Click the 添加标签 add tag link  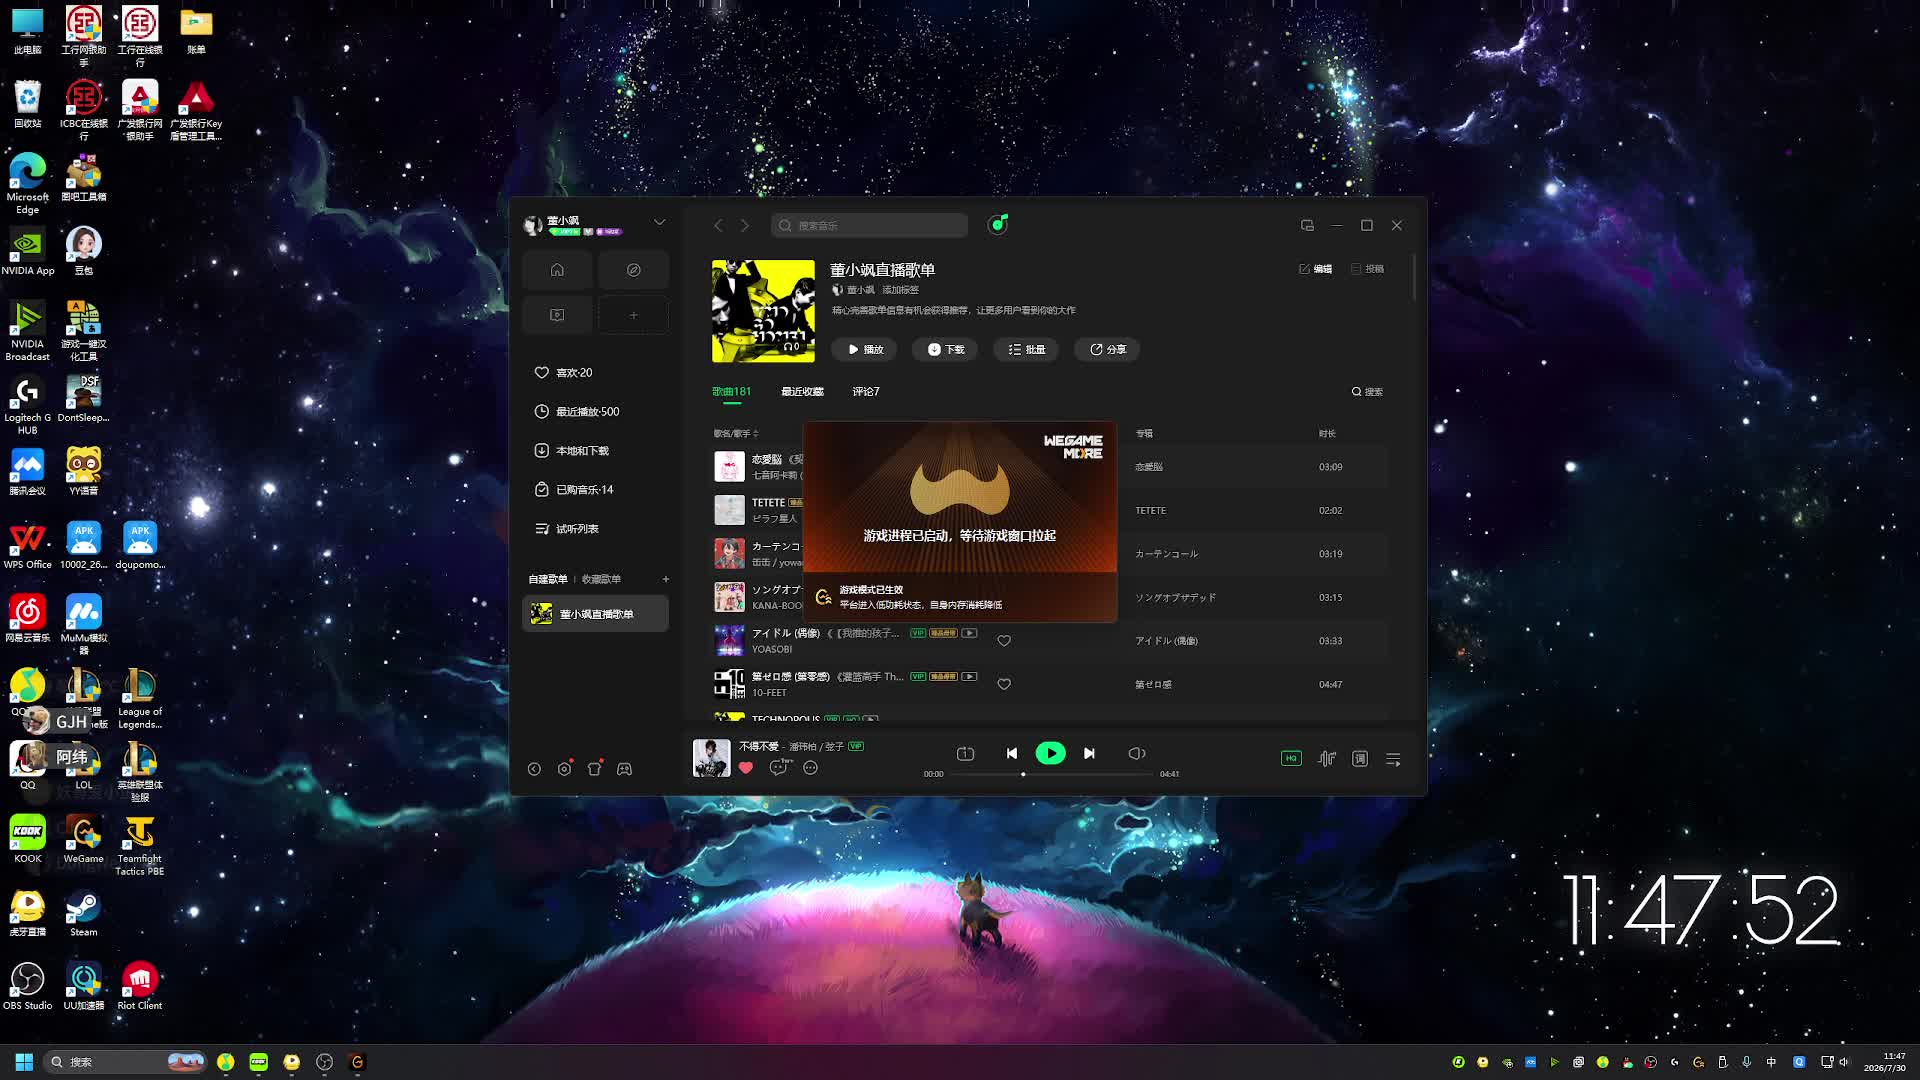click(x=900, y=290)
